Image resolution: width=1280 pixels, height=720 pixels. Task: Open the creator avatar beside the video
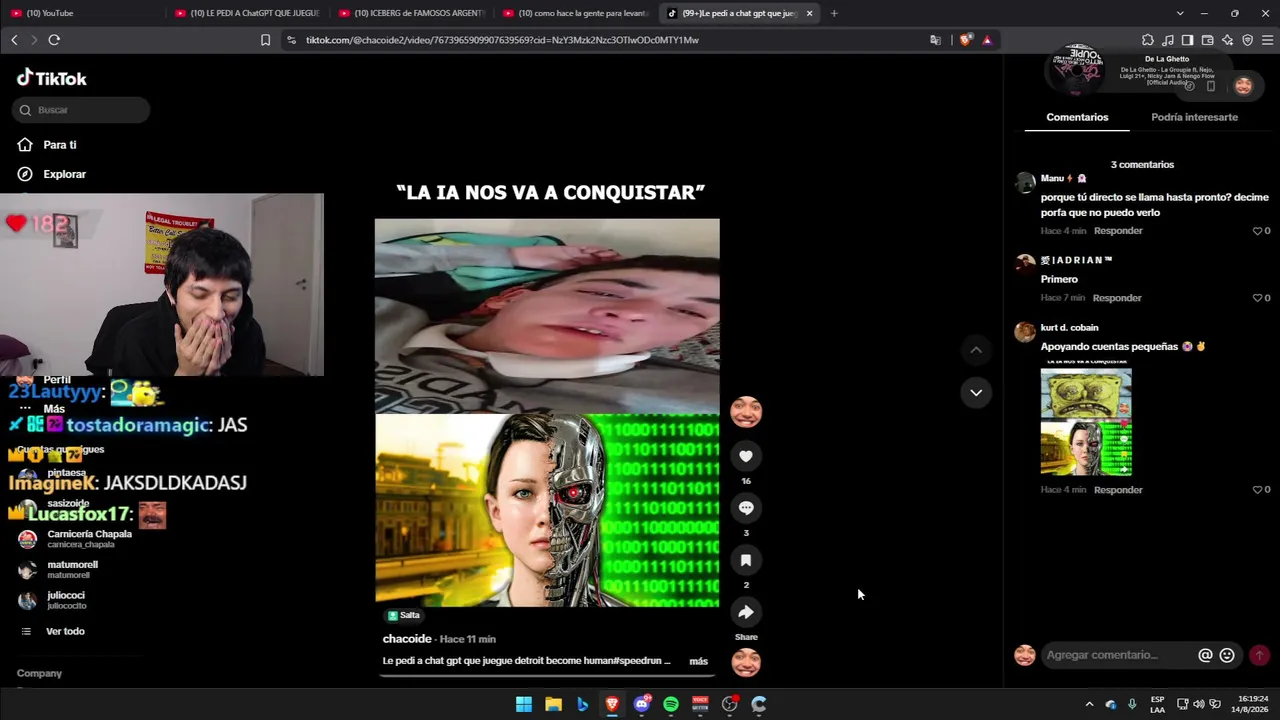tap(746, 411)
